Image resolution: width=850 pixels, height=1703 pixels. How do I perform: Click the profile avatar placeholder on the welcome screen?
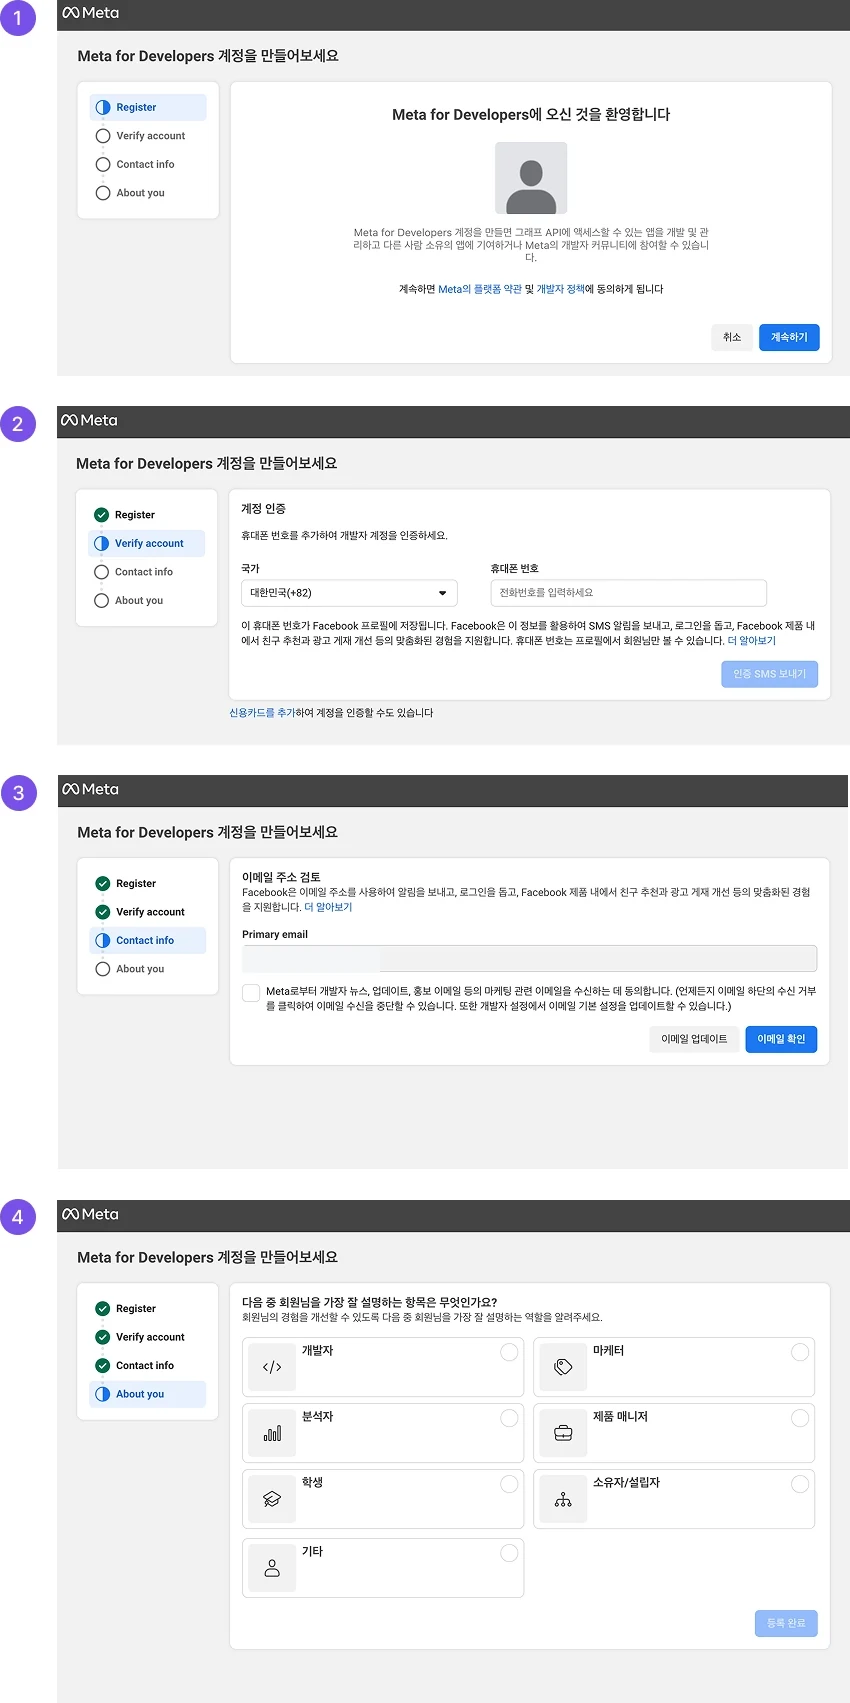point(531,178)
